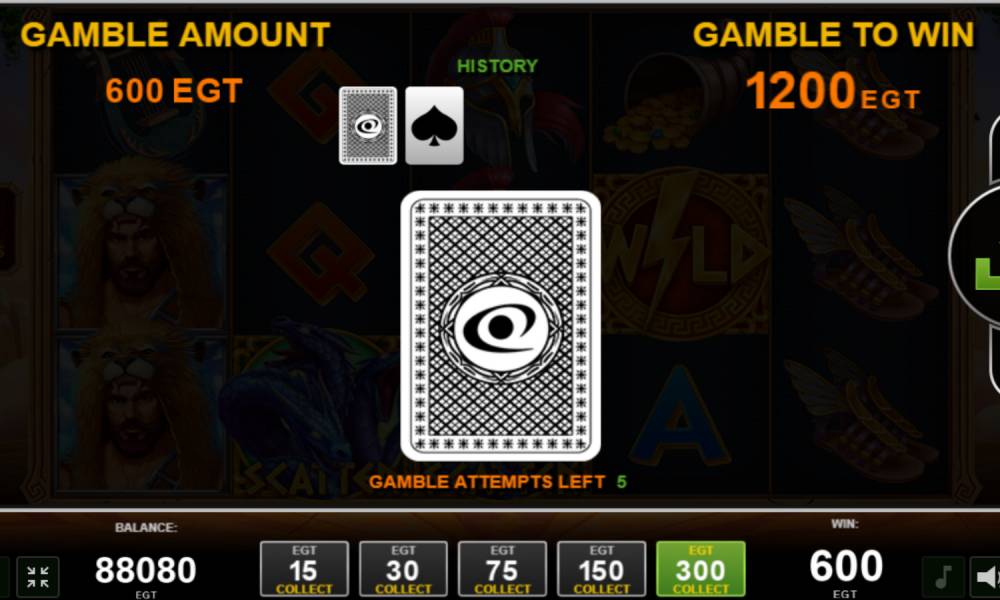Click the Gamble Amount 600 EGT text

173,91
